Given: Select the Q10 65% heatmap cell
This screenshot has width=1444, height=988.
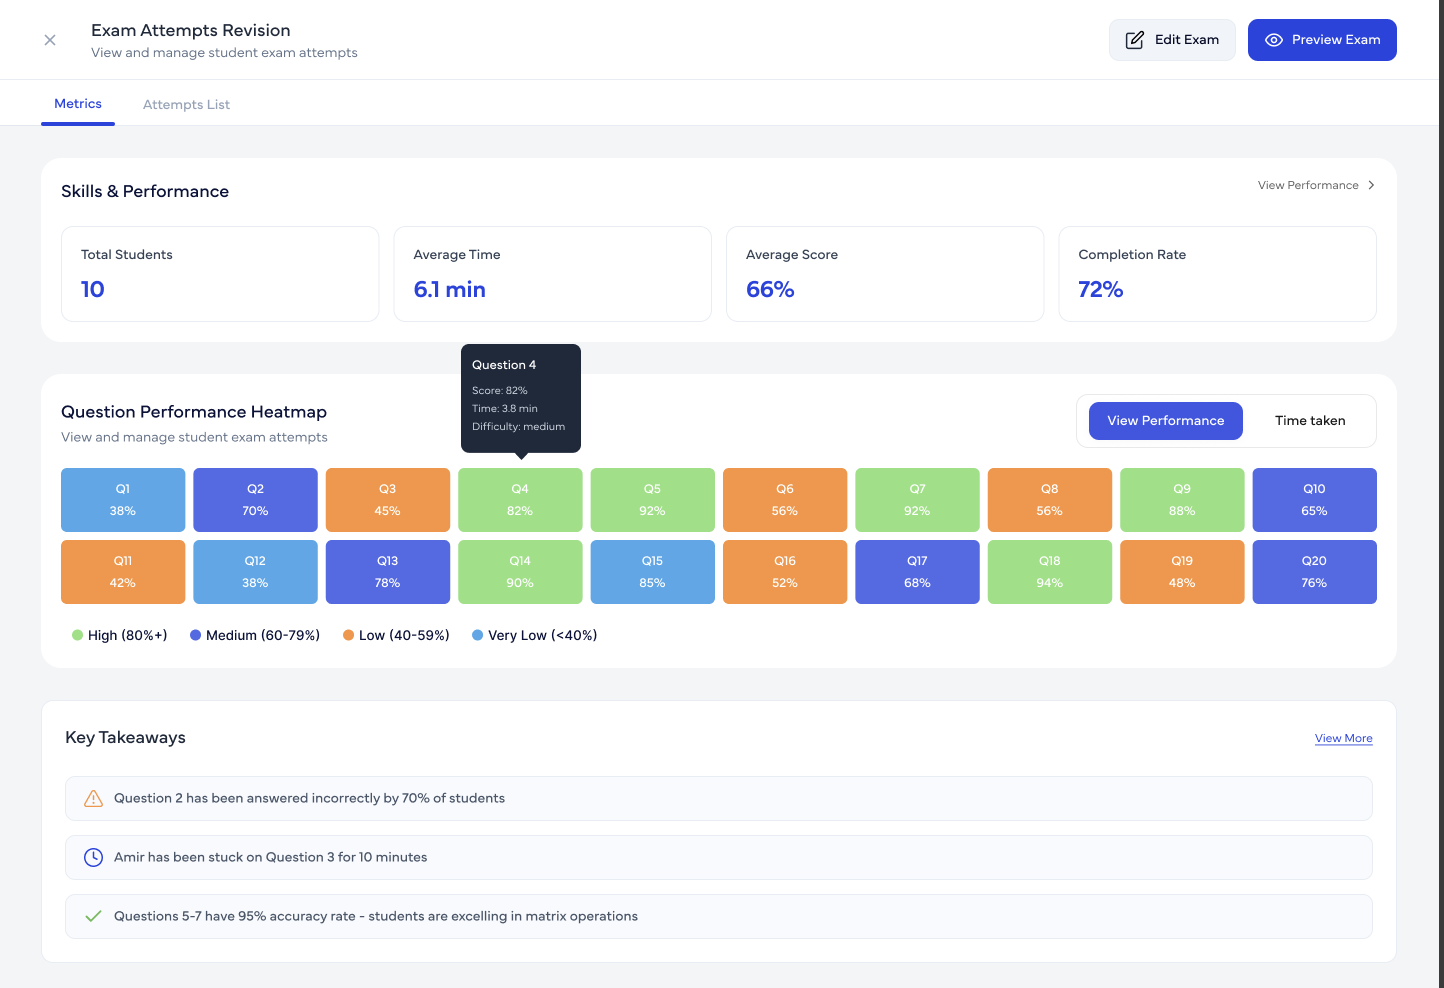Looking at the screenshot, I should click(1315, 500).
